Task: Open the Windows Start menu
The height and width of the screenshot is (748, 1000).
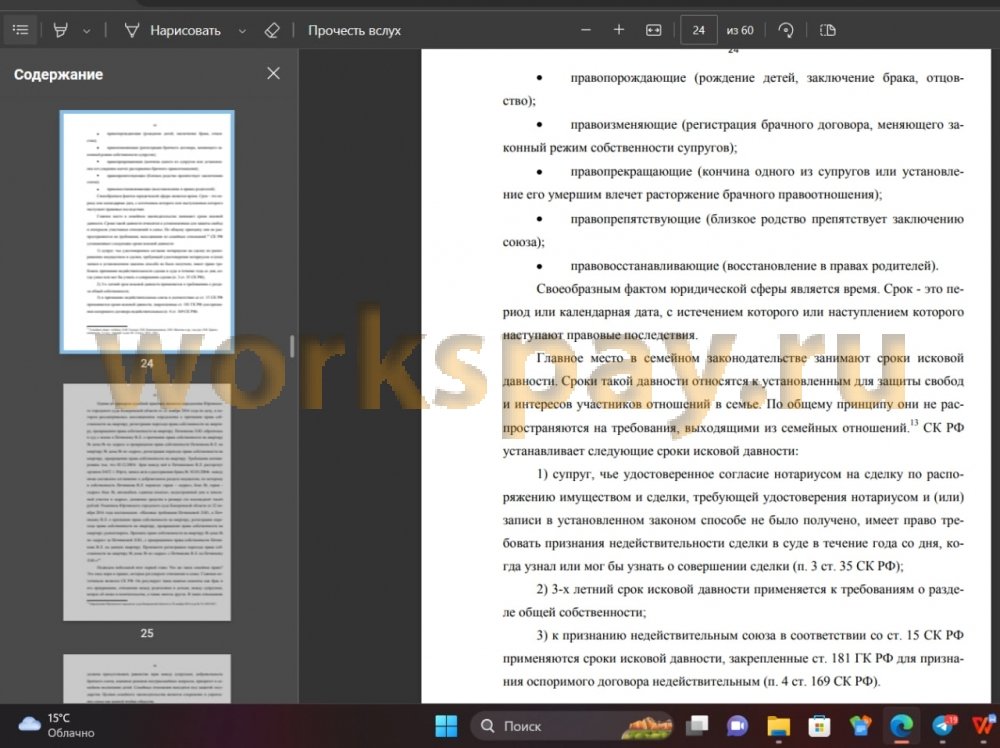Action: click(x=446, y=726)
